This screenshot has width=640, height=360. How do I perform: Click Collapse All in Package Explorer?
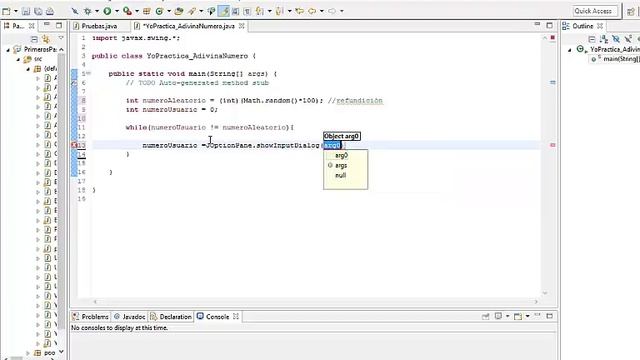[x=34, y=39]
